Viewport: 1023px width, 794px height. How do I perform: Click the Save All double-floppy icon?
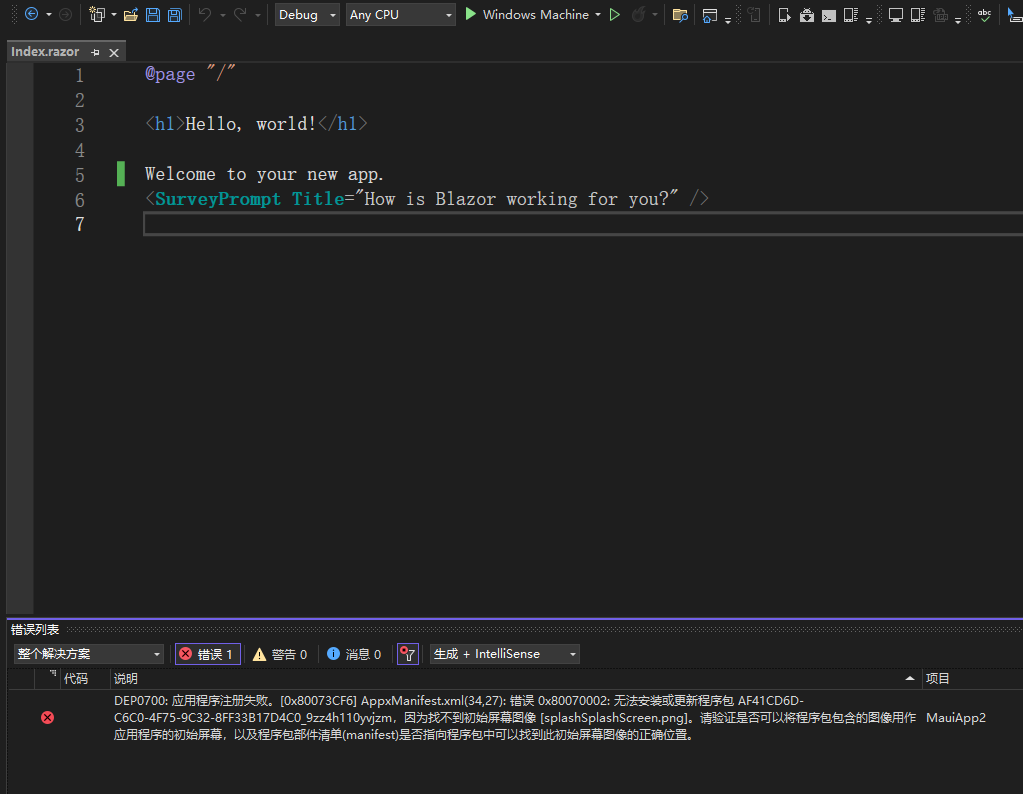click(175, 14)
